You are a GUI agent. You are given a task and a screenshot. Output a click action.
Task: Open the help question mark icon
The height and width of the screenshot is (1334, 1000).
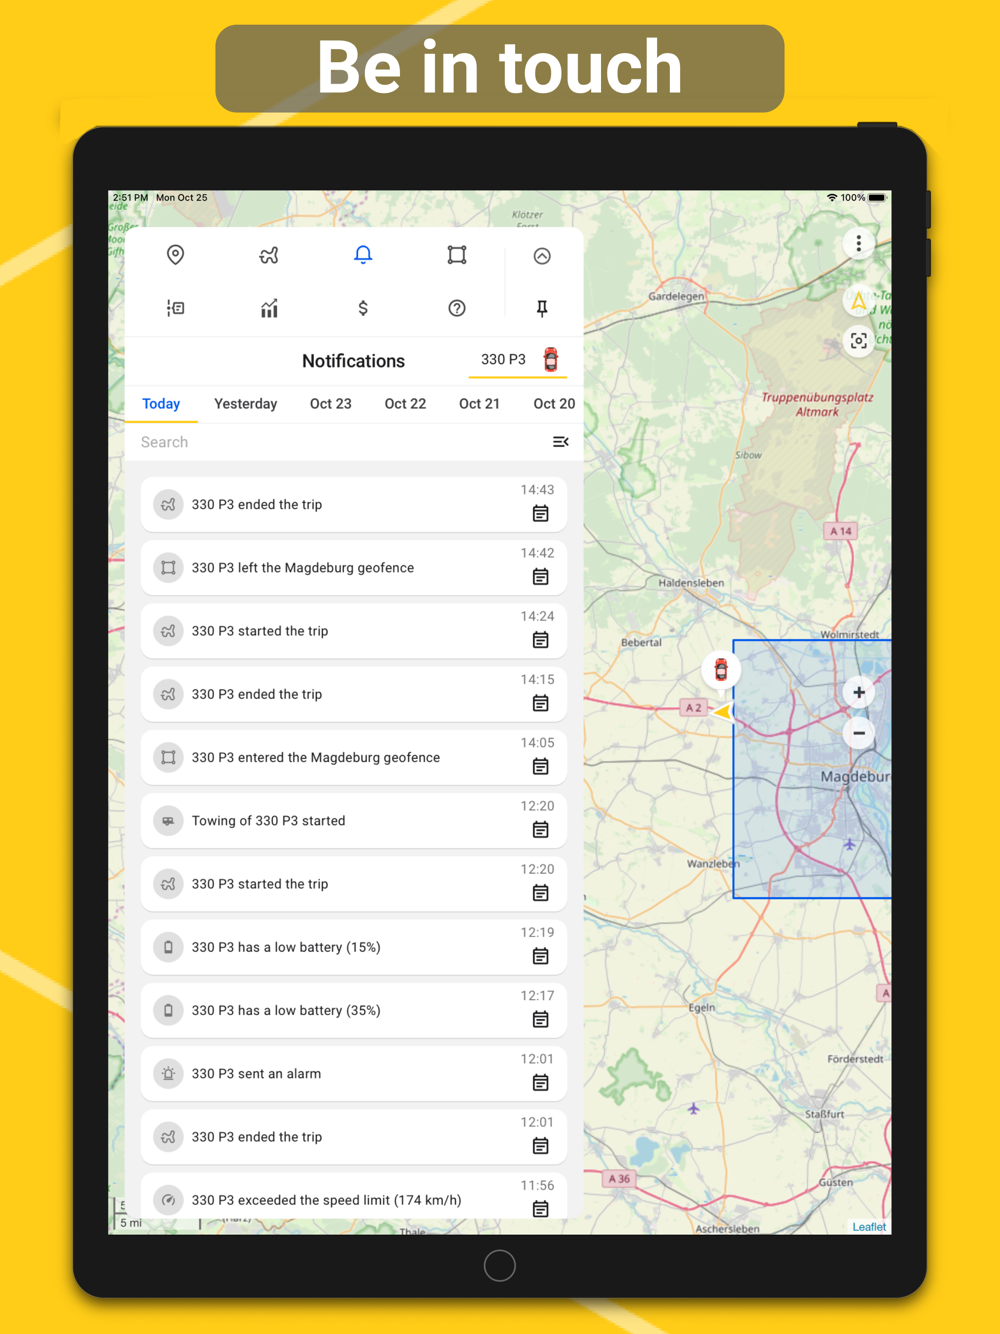457,308
